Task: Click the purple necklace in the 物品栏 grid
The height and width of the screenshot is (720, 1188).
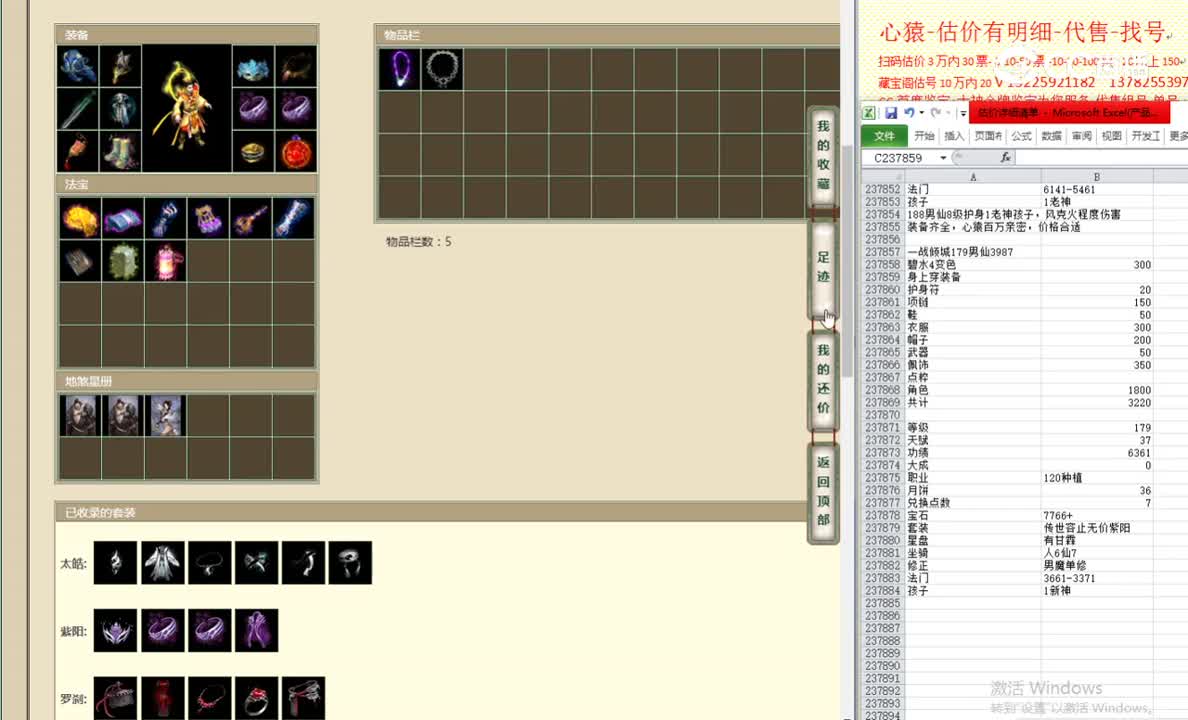Action: pyautogui.click(x=400, y=69)
